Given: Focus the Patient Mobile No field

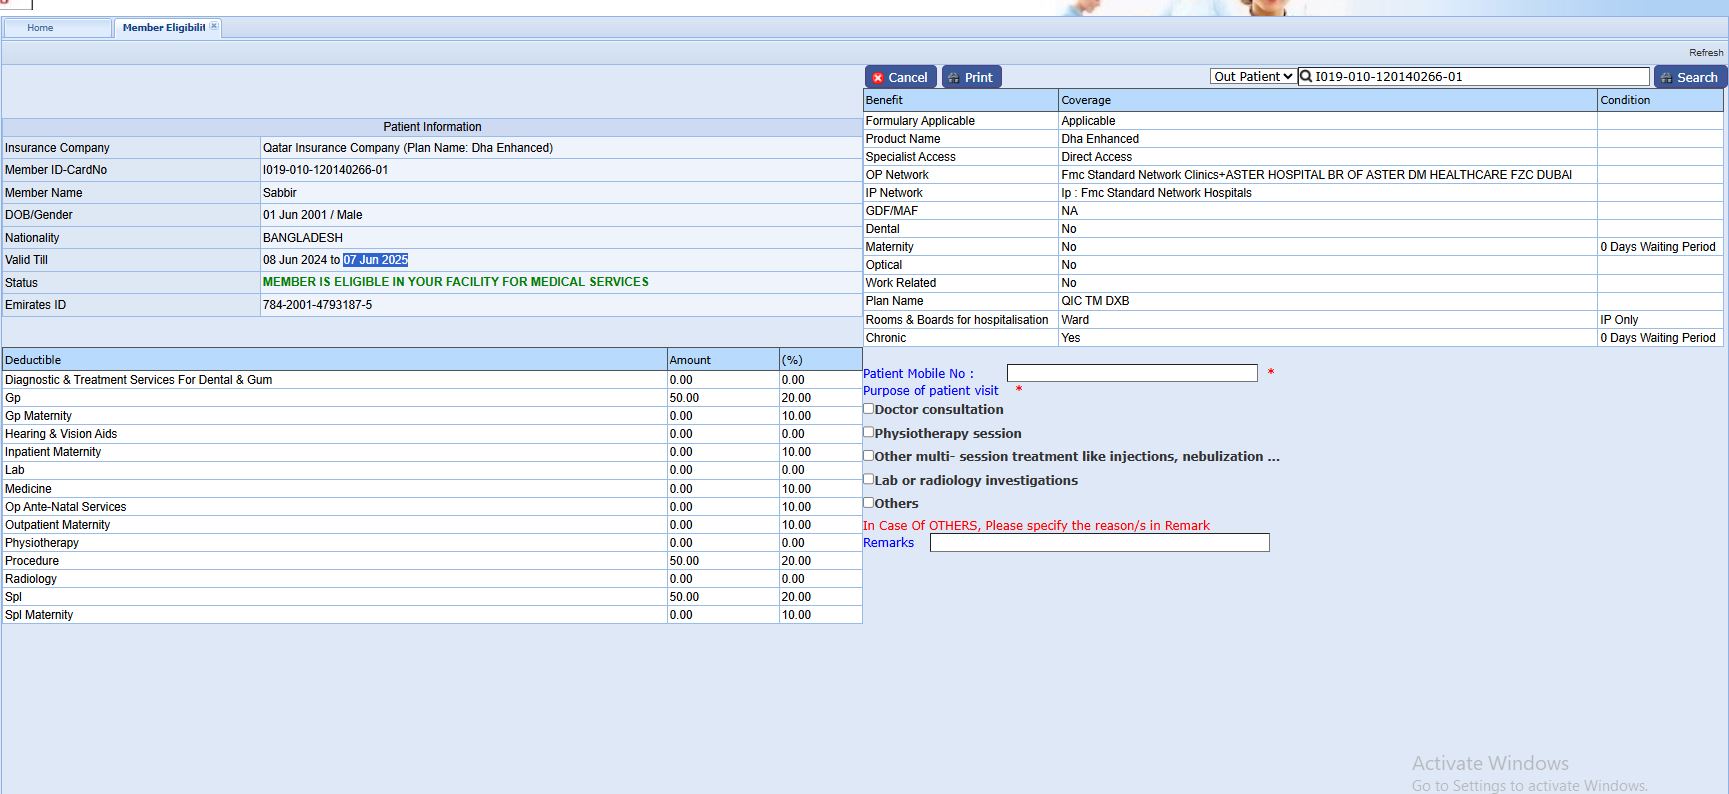Looking at the screenshot, I should pos(1131,373).
